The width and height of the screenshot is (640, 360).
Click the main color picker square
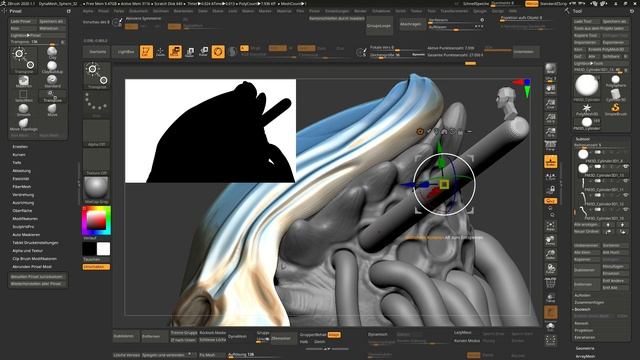pos(97,221)
